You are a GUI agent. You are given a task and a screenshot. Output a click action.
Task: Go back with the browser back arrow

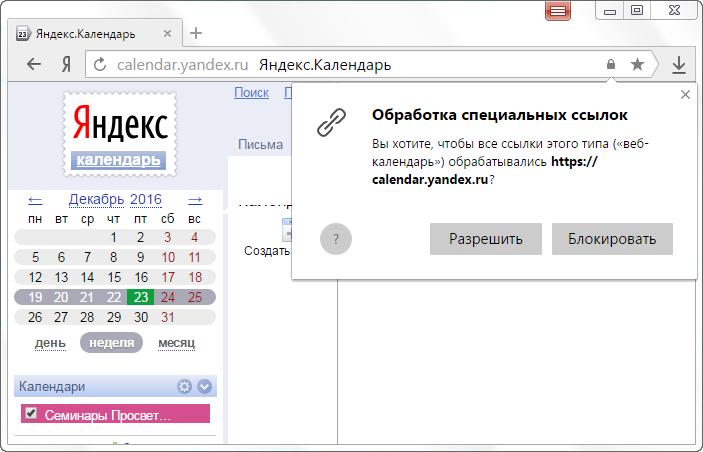[x=34, y=65]
